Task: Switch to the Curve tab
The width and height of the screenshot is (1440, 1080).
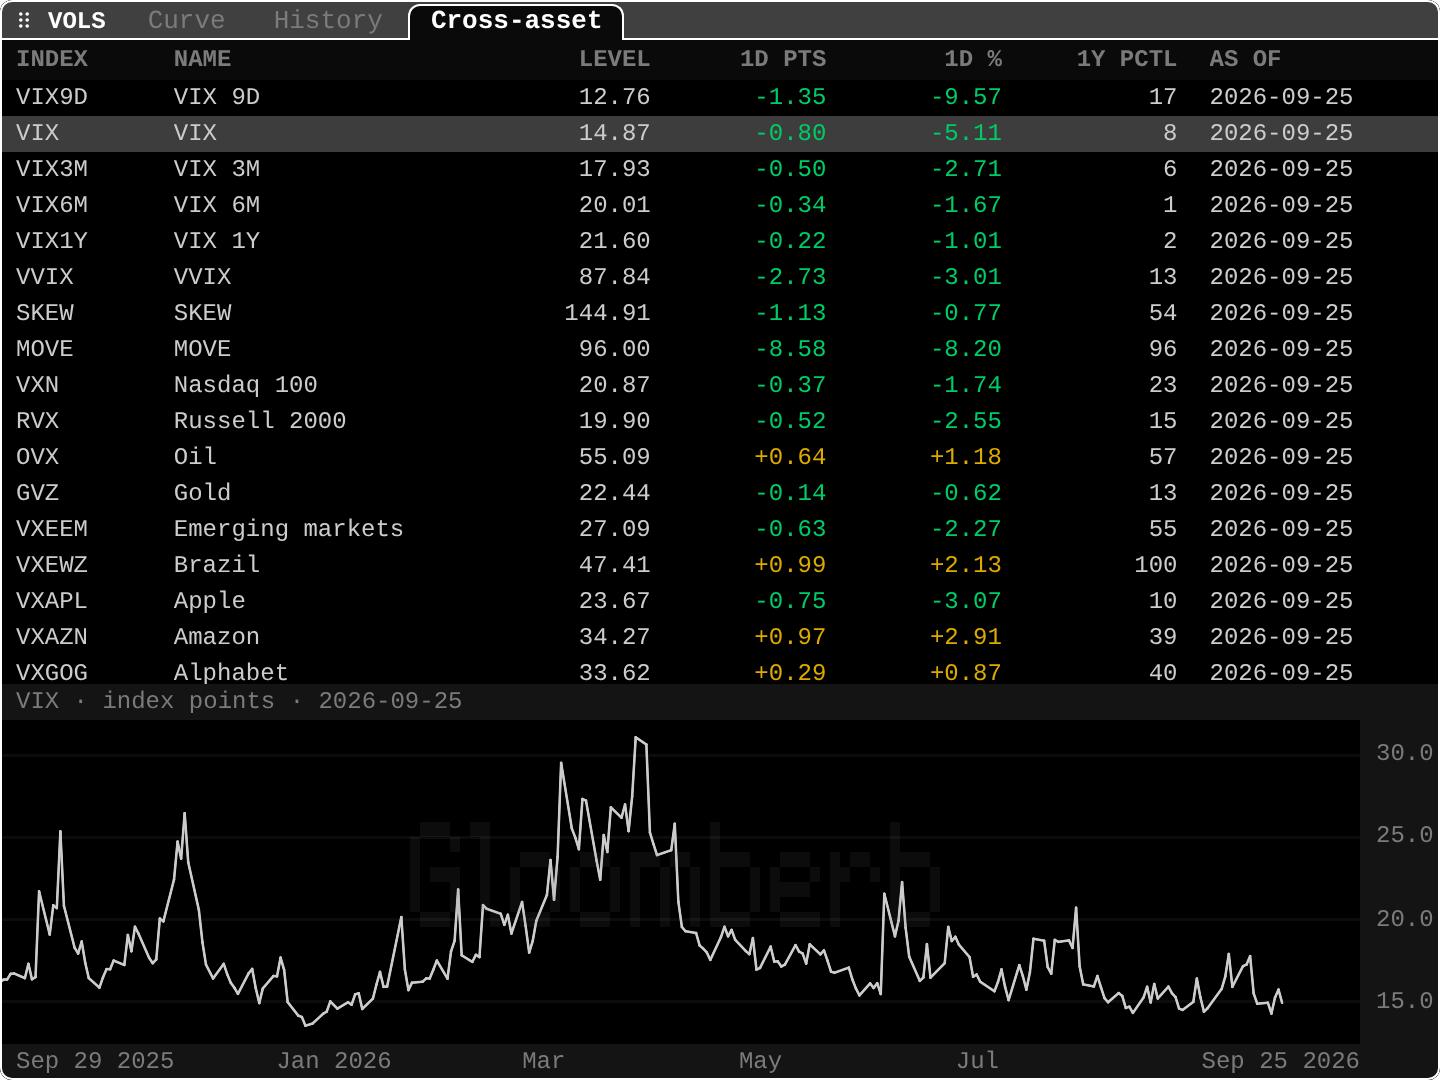Action: [x=186, y=20]
